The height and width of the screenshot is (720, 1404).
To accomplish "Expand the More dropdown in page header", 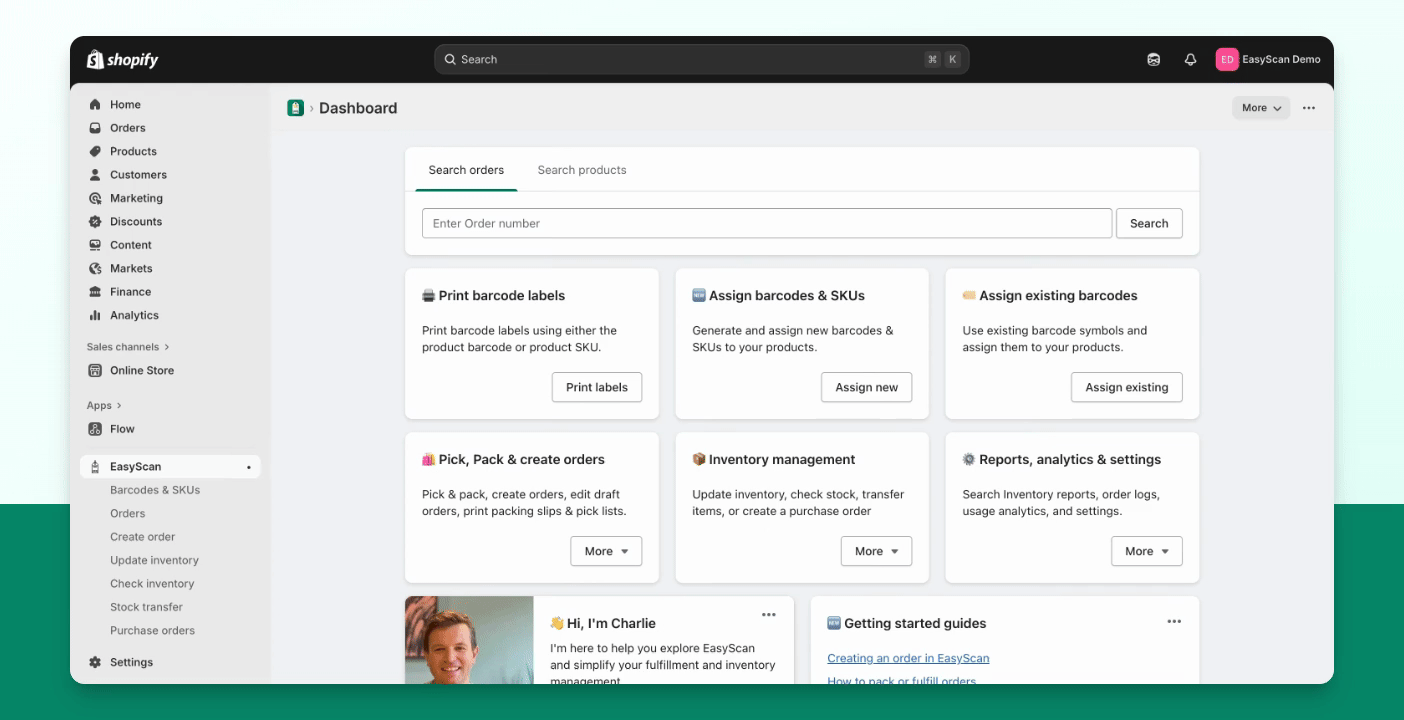I will 1261,108.
